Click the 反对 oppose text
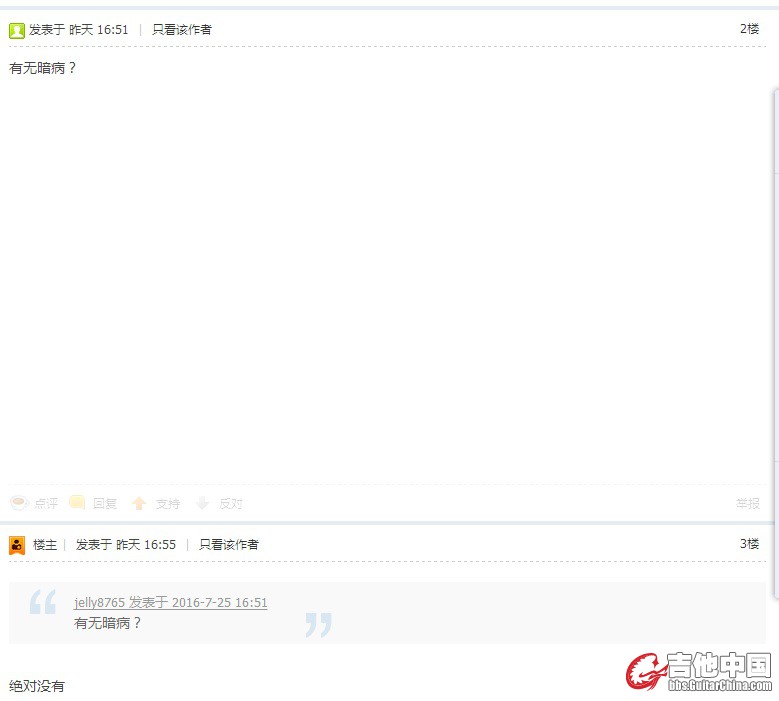Viewport: 779px width, 701px height. click(x=231, y=504)
